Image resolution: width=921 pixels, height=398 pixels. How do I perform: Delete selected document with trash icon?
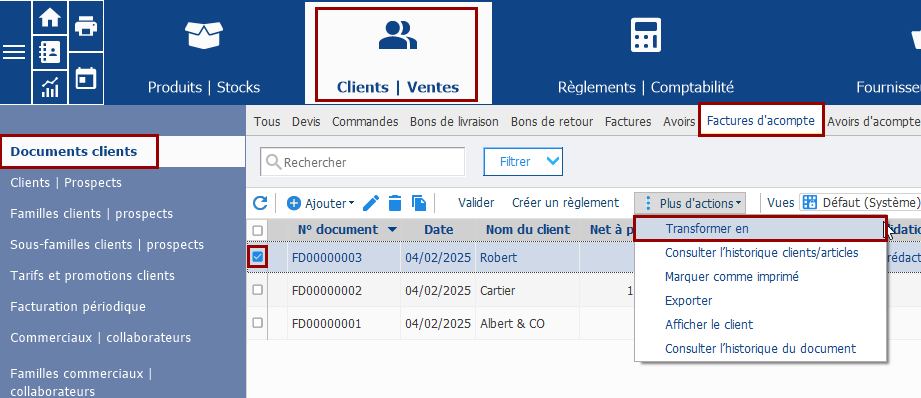coord(395,203)
